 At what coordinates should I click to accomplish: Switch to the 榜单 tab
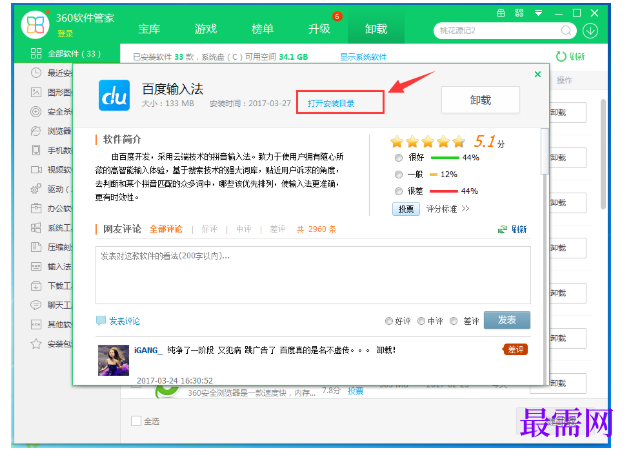(262, 29)
